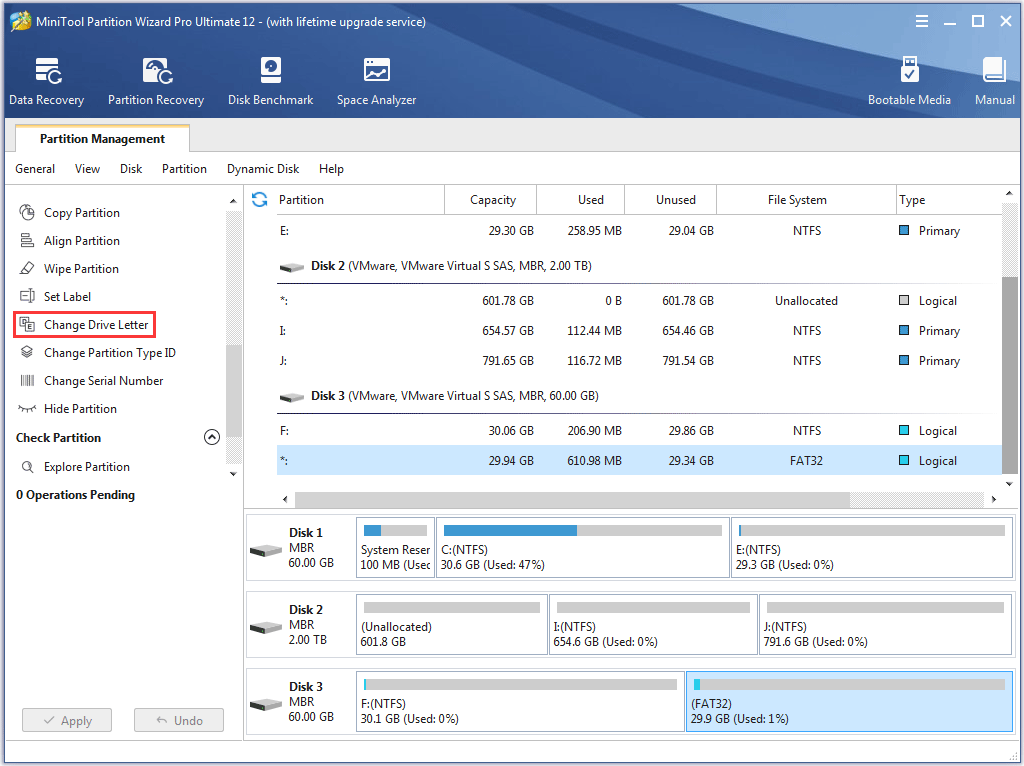Open the Help menu
Screen dimensions: 1024x766
[331, 169]
